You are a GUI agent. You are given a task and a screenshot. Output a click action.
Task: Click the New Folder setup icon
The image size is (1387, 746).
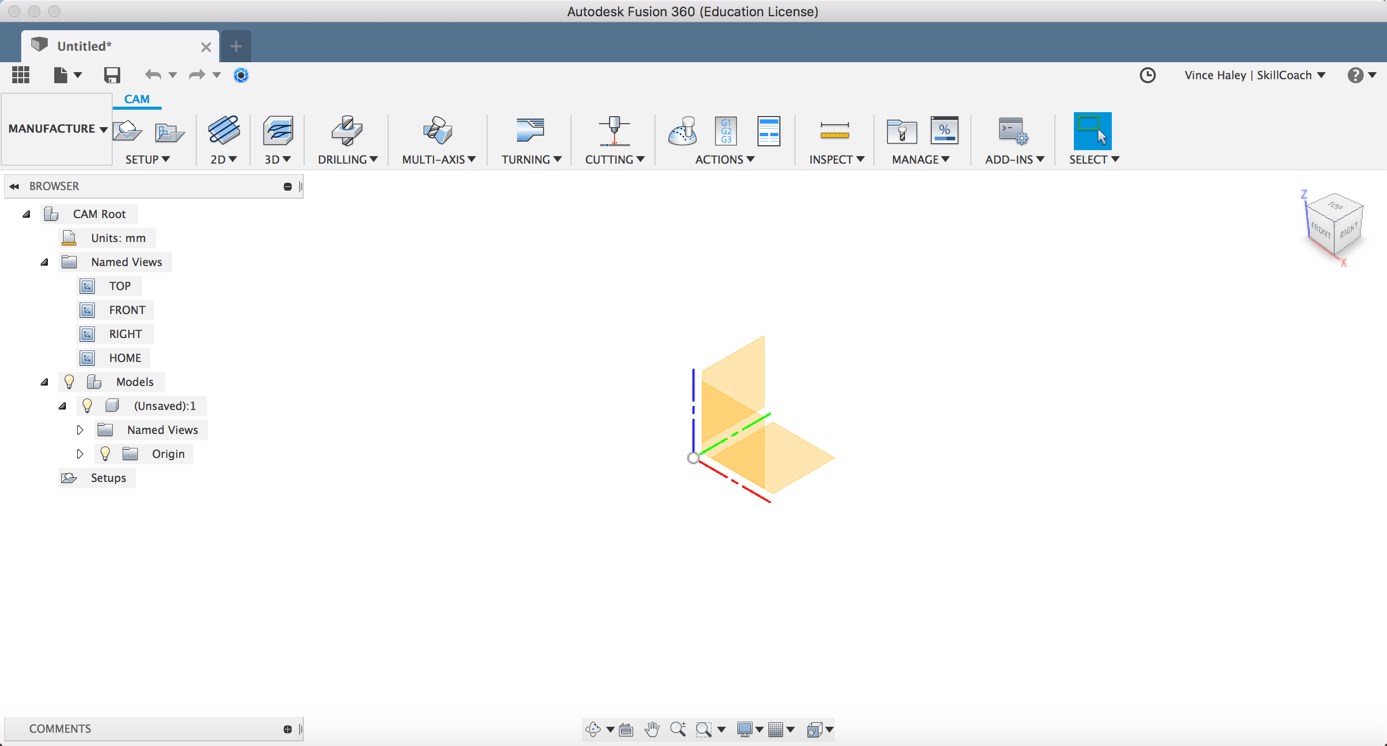(169, 131)
